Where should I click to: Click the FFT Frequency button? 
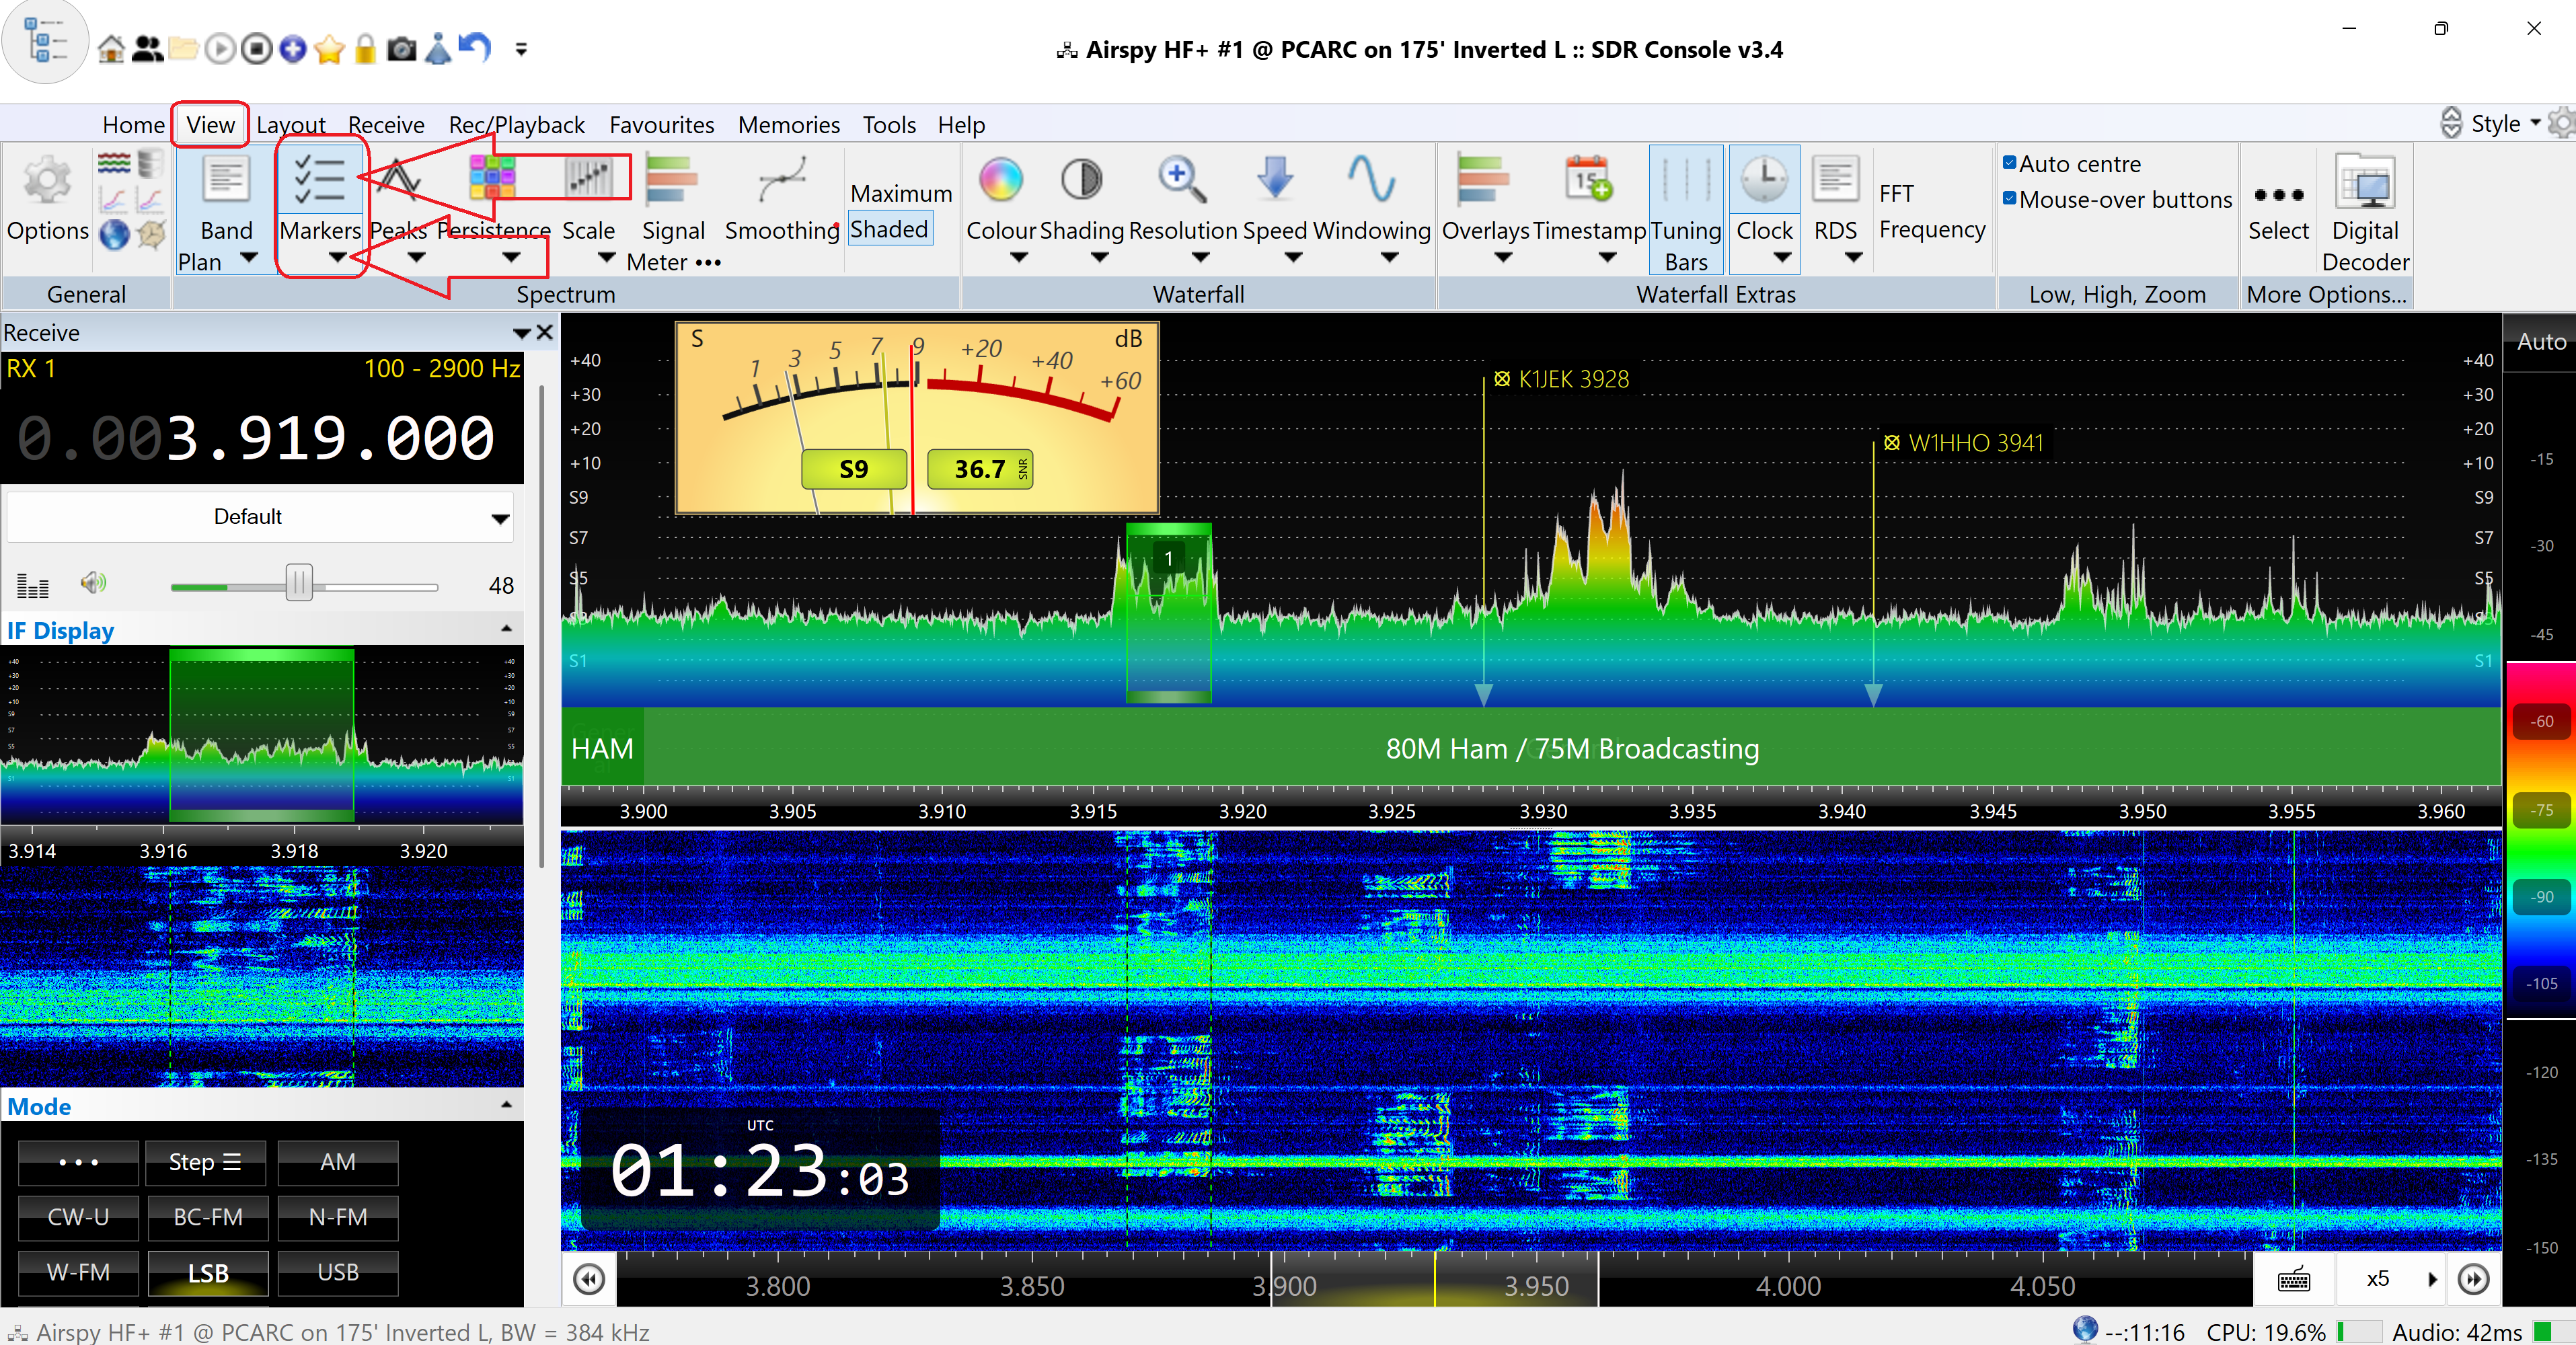click(1931, 211)
